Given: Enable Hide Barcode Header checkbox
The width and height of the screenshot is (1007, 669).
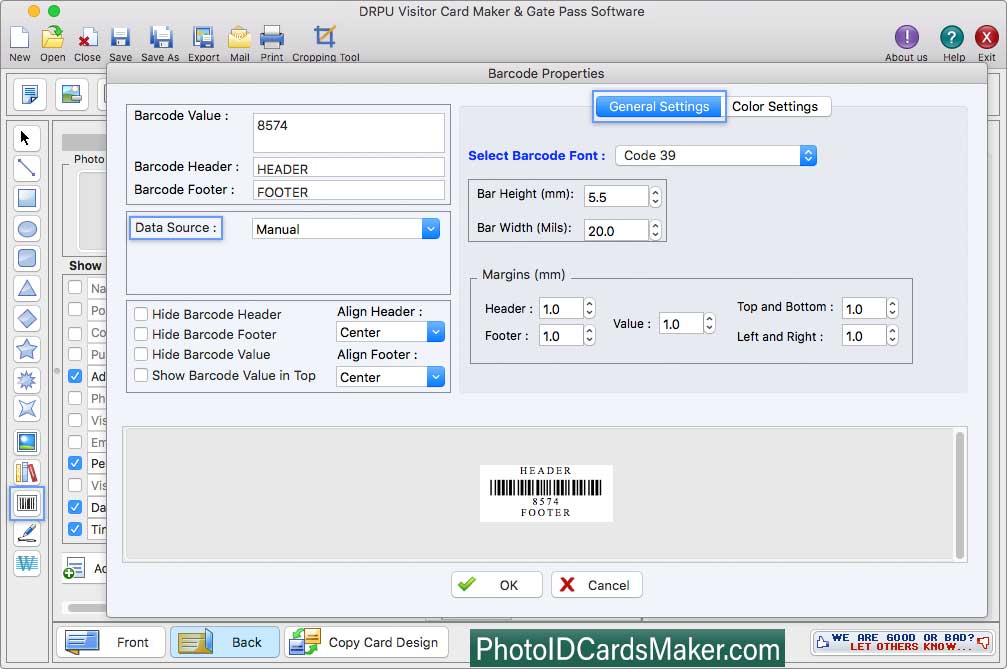Looking at the screenshot, I should click(x=141, y=314).
